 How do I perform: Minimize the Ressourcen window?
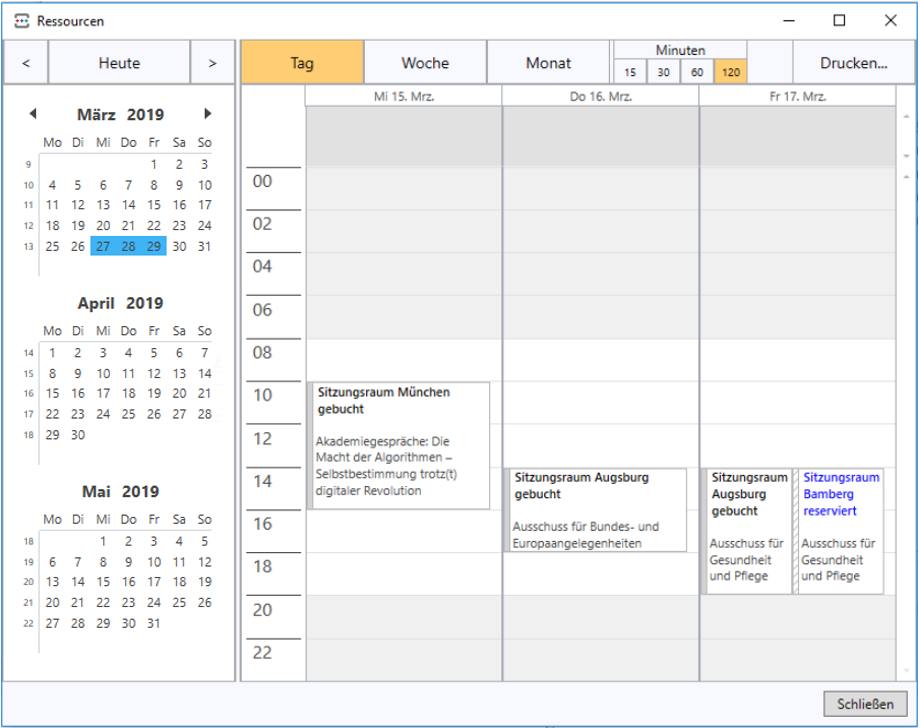(x=789, y=21)
